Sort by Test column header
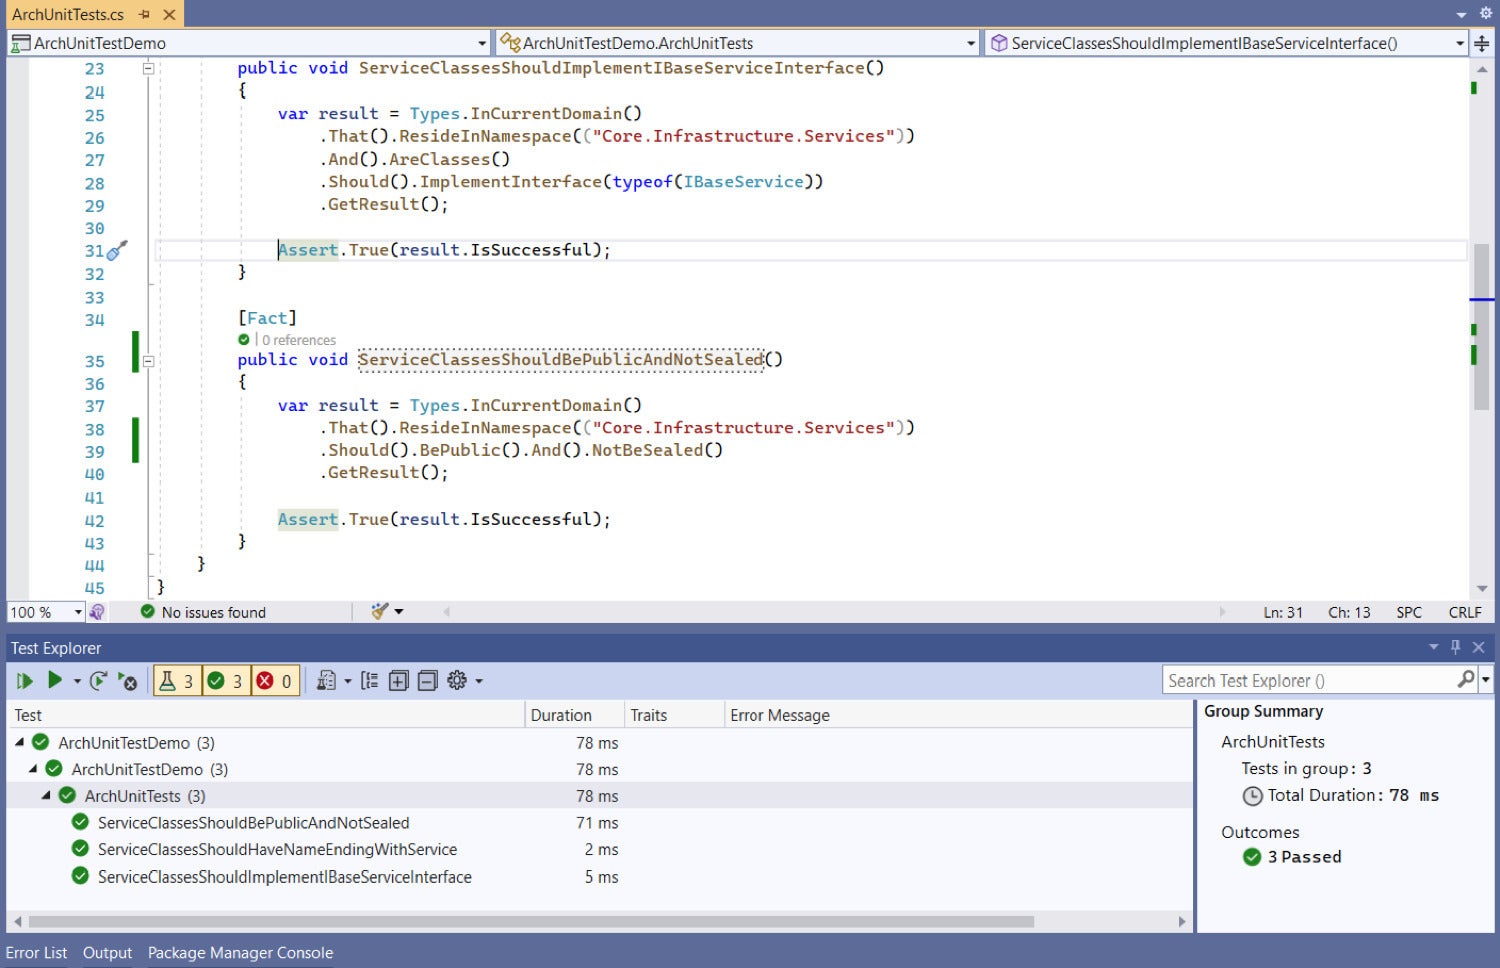 pos(266,715)
